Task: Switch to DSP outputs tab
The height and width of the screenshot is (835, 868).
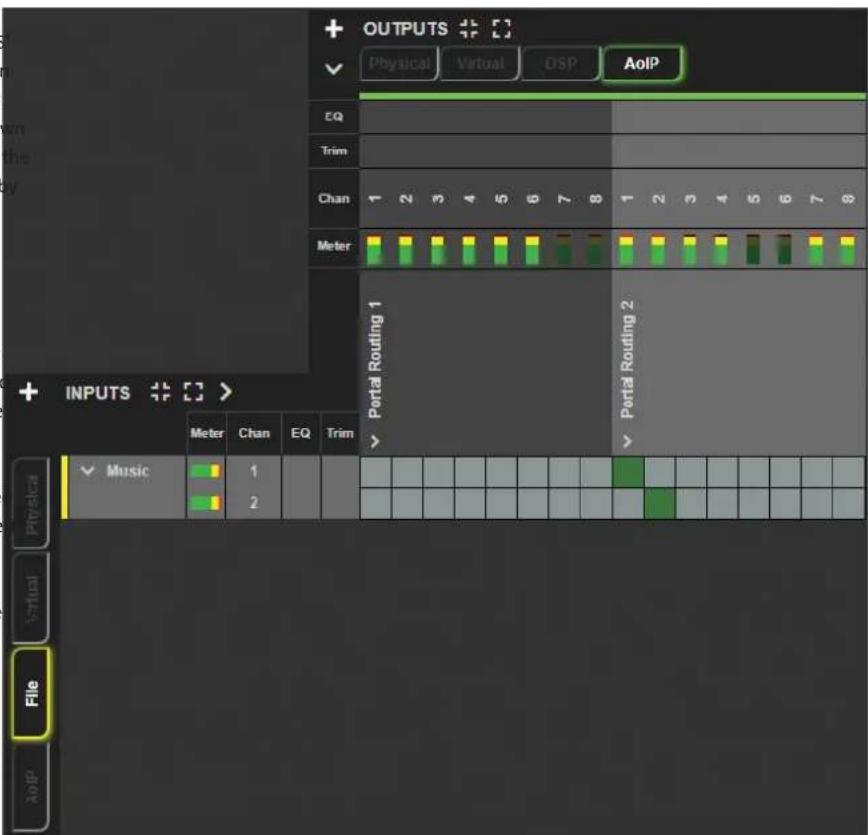Action: 560,64
